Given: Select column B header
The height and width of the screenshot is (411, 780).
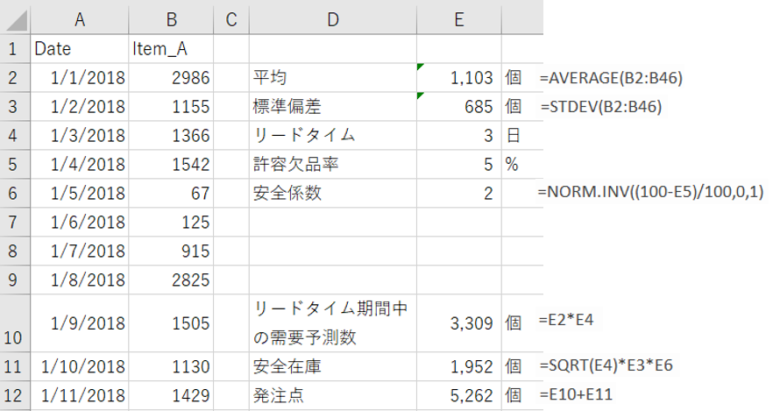Looking at the screenshot, I should pyautogui.click(x=171, y=19).
